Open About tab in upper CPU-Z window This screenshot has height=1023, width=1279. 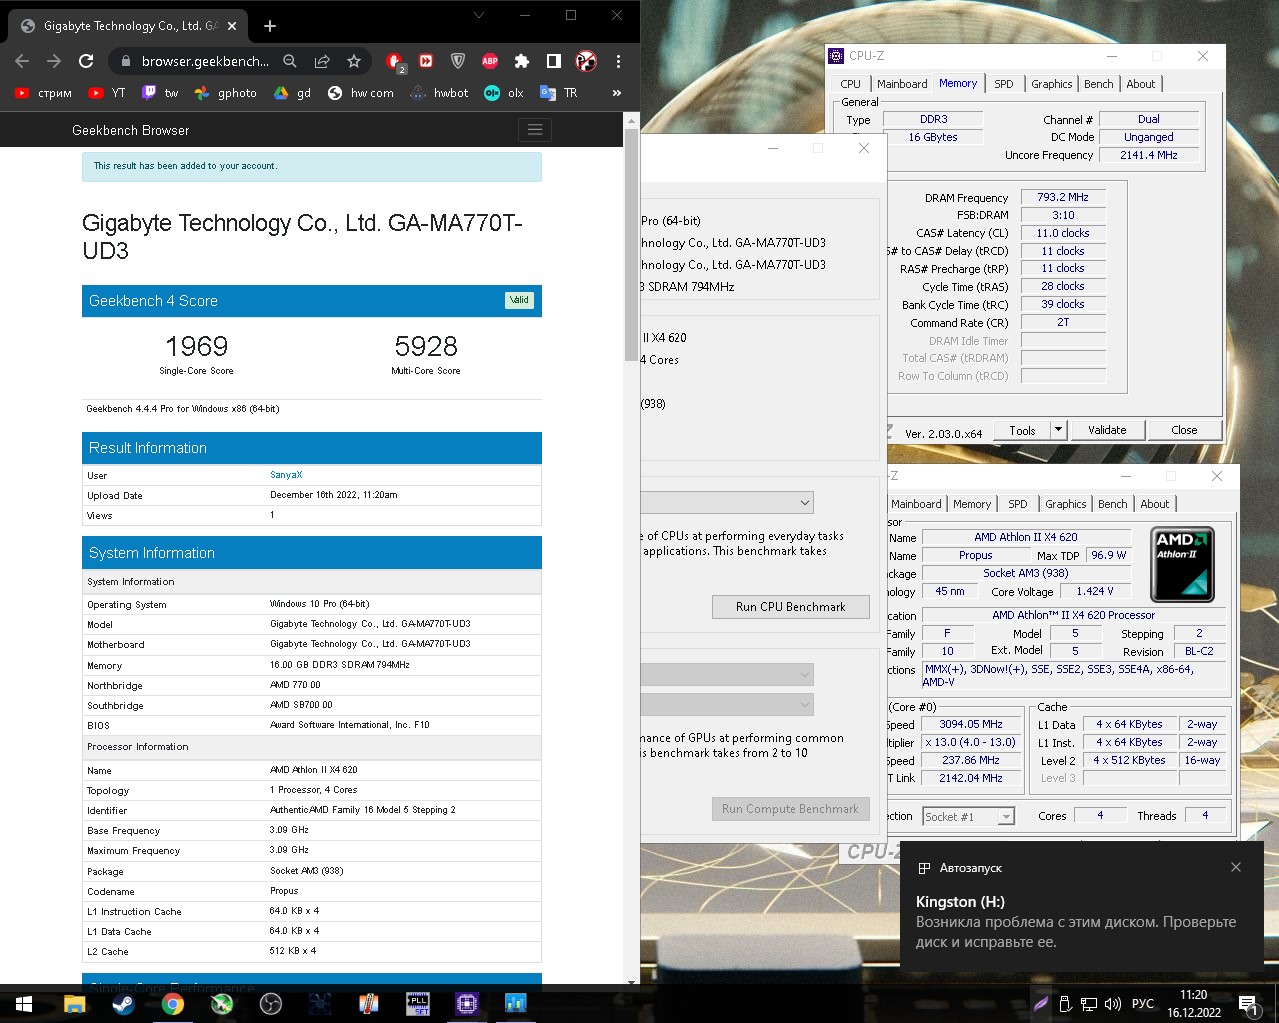click(1140, 84)
